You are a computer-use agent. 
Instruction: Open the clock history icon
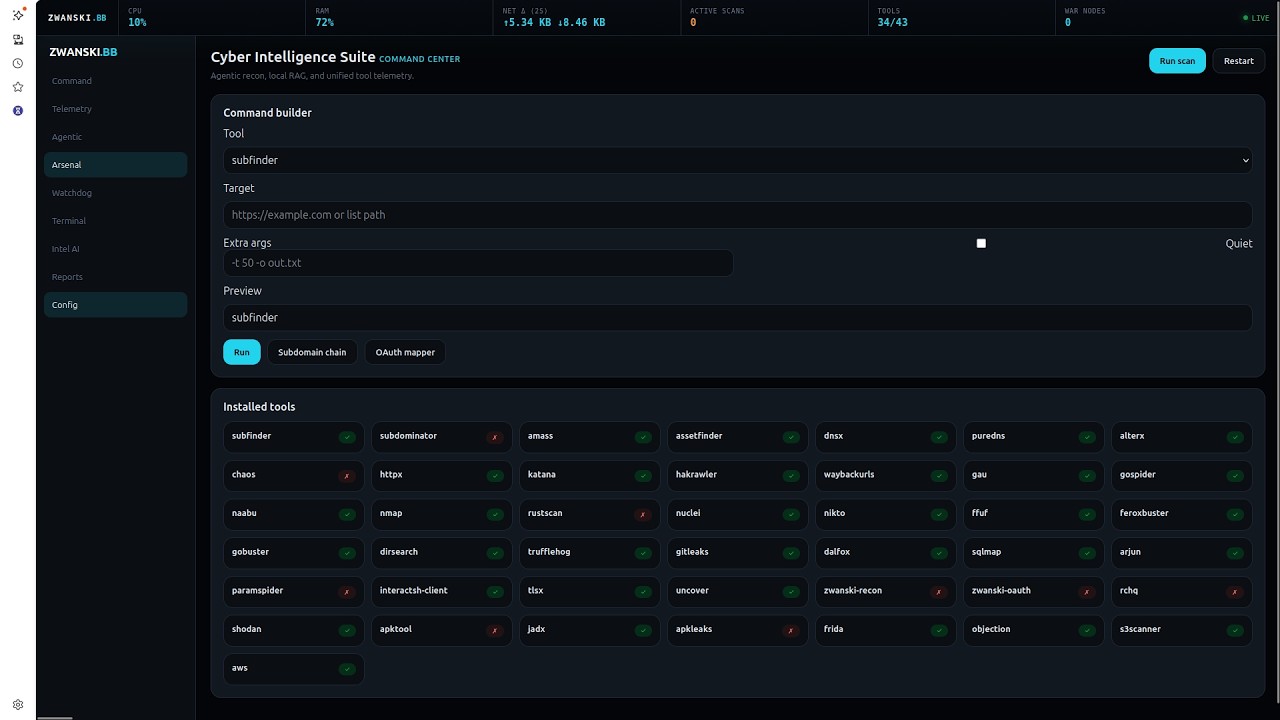coord(18,63)
